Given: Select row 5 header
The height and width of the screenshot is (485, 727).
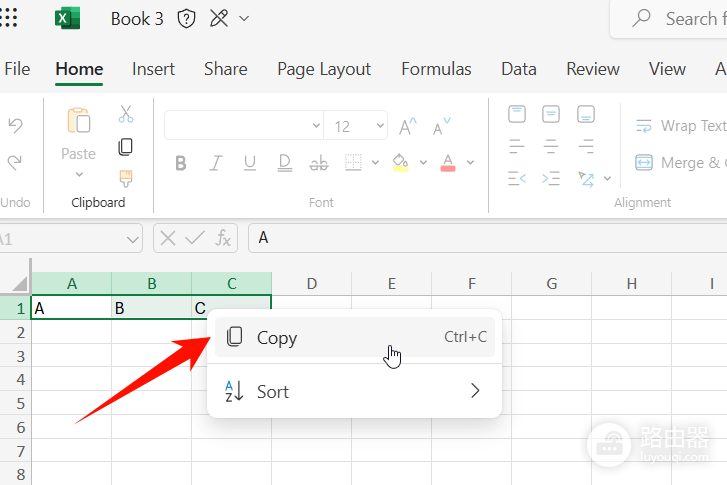Looking at the screenshot, I should (15, 403).
